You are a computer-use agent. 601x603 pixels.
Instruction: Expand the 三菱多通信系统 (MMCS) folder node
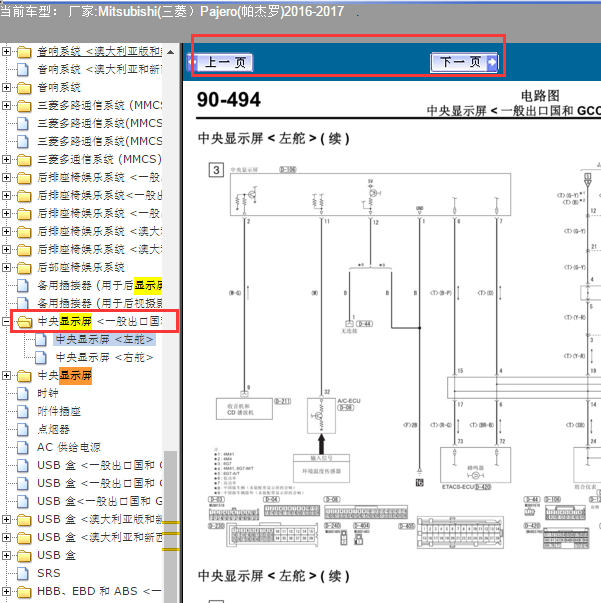pos(6,159)
